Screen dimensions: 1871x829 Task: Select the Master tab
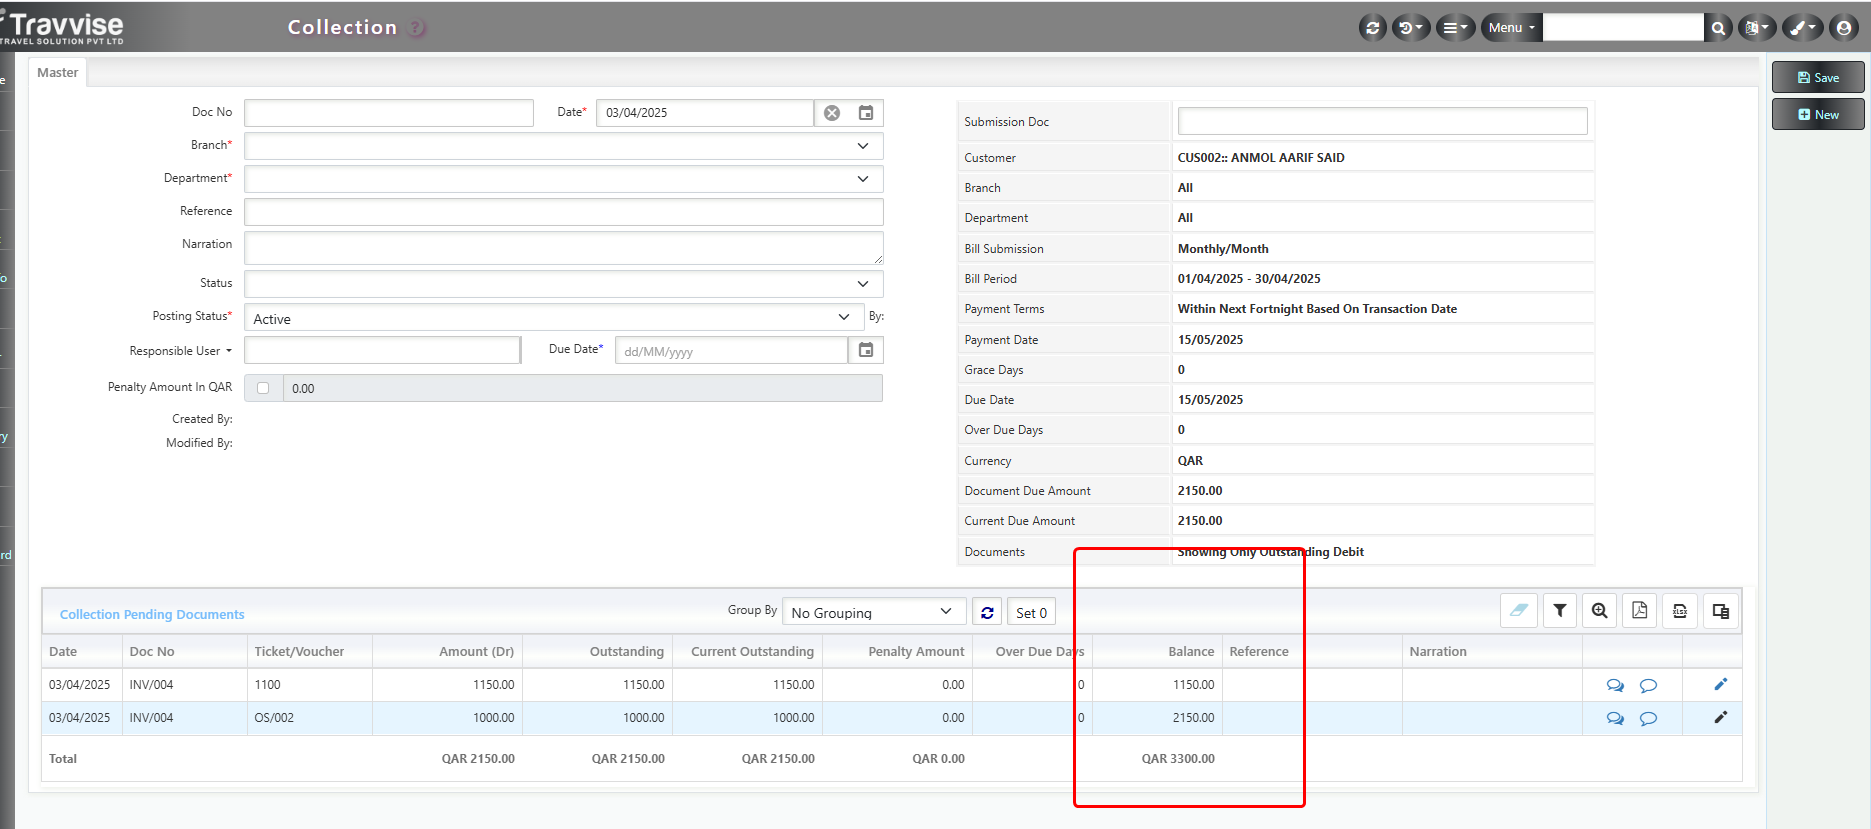point(58,72)
